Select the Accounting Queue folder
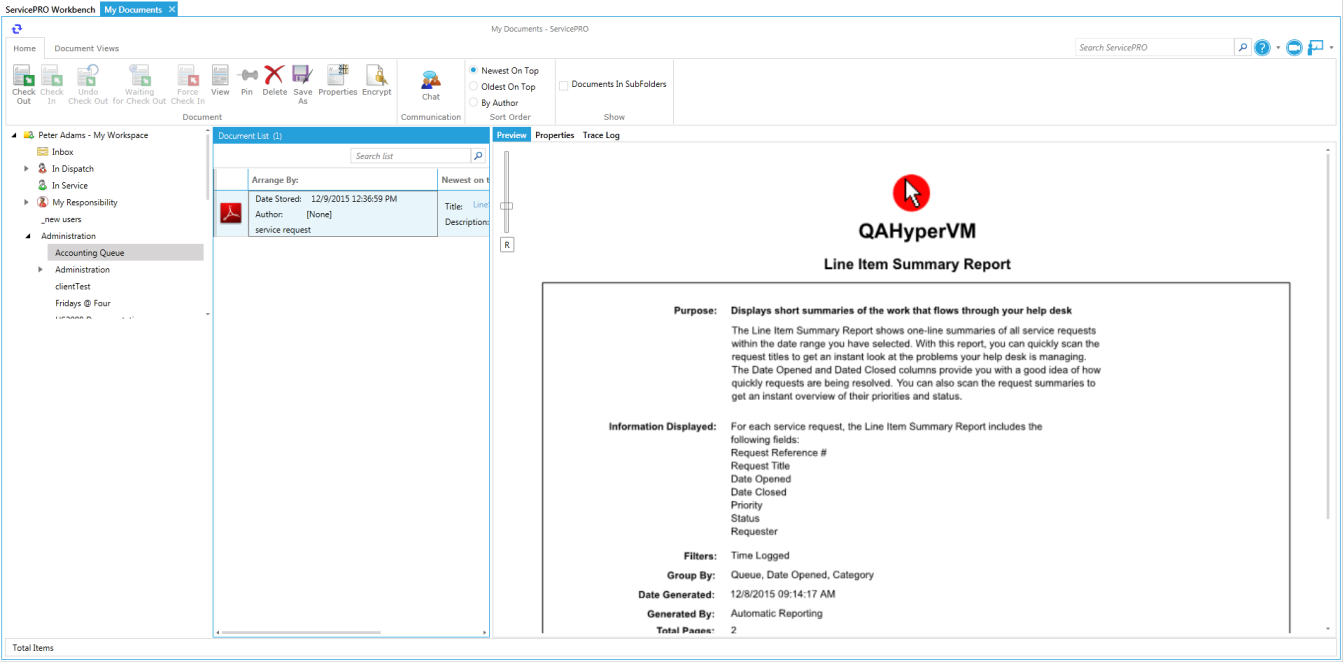Viewport: 1343px width, 662px height. tap(126, 253)
